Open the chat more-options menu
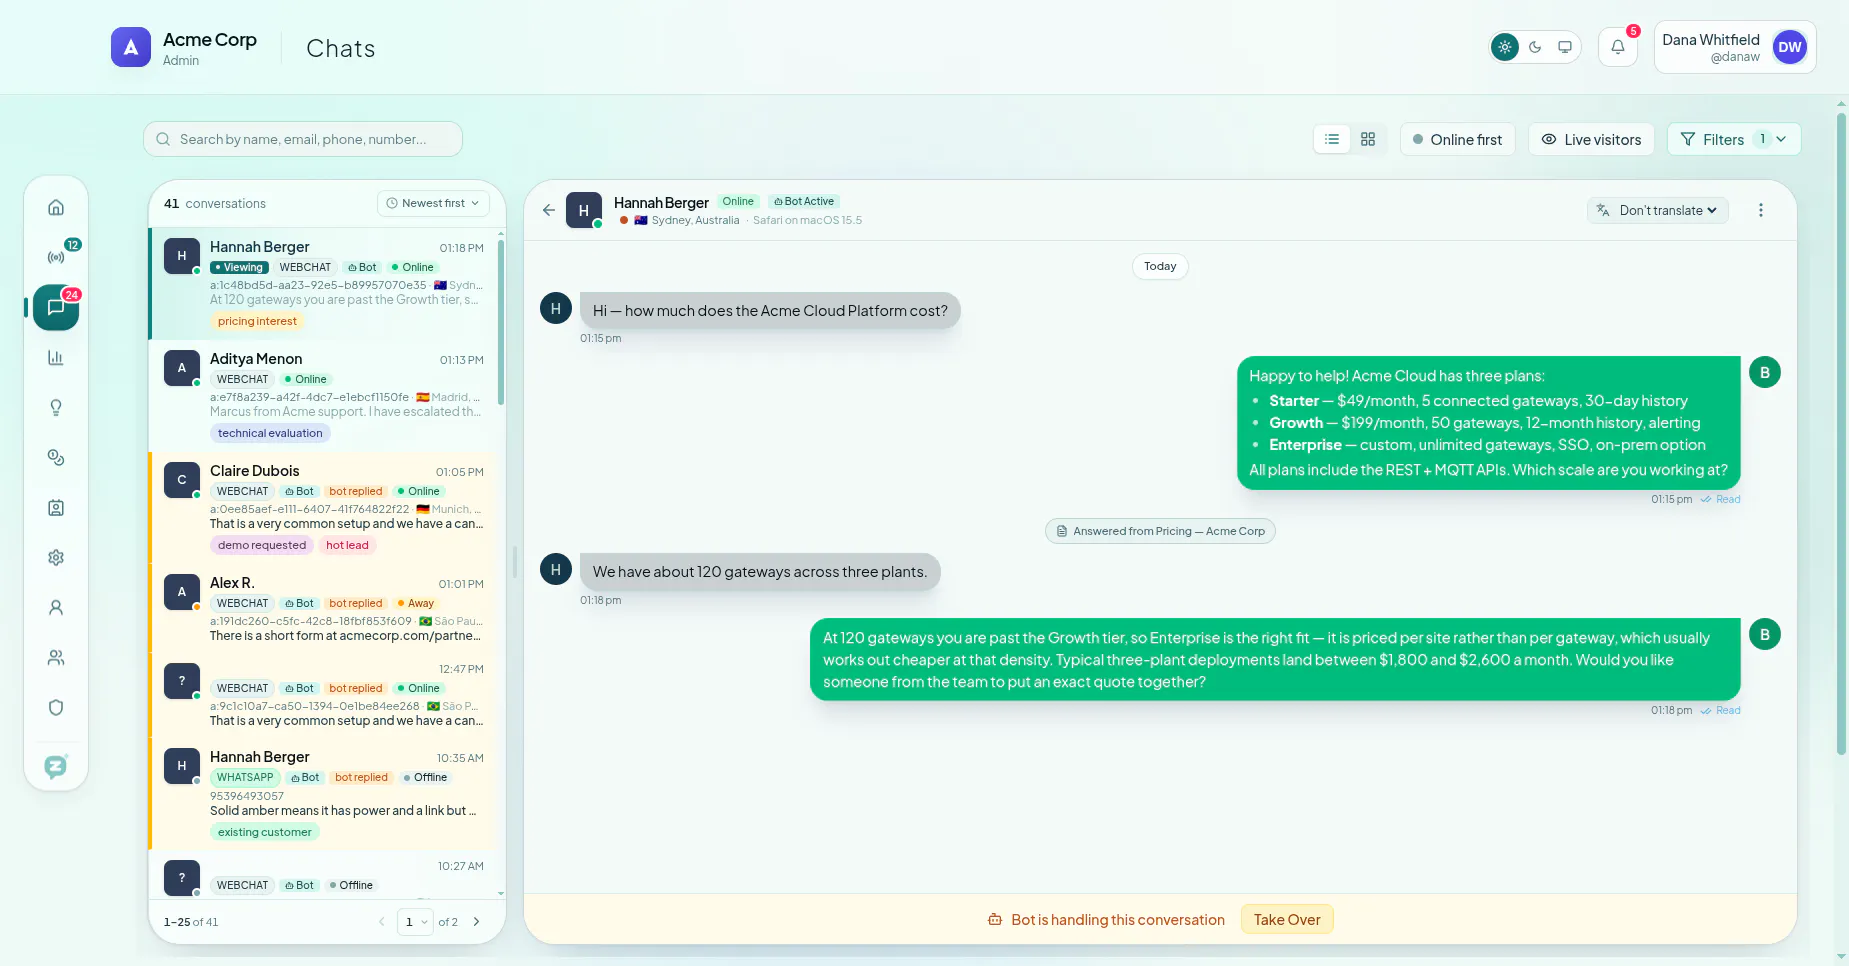This screenshot has height=966, width=1849. tap(1761, 210)
